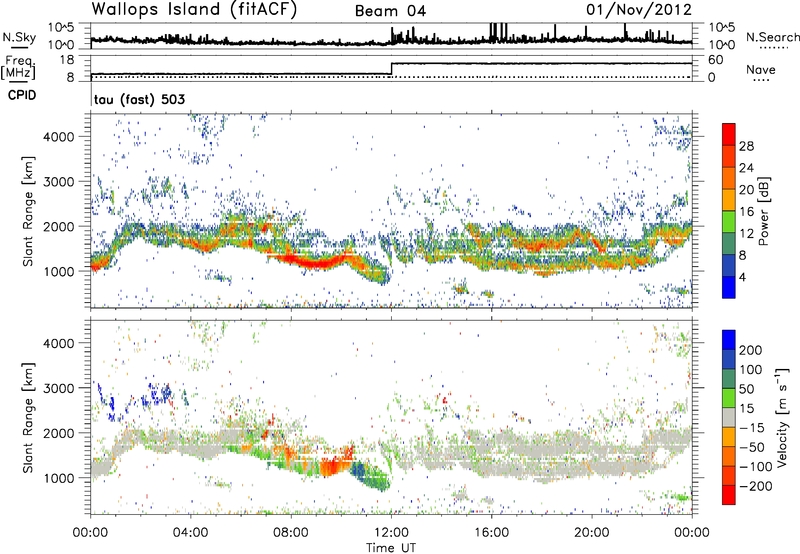Viewport: 800px width, 554px height.
Task: Click the red segment of Power colorbar
Action: pyautogui.click(x=729, y=134)
